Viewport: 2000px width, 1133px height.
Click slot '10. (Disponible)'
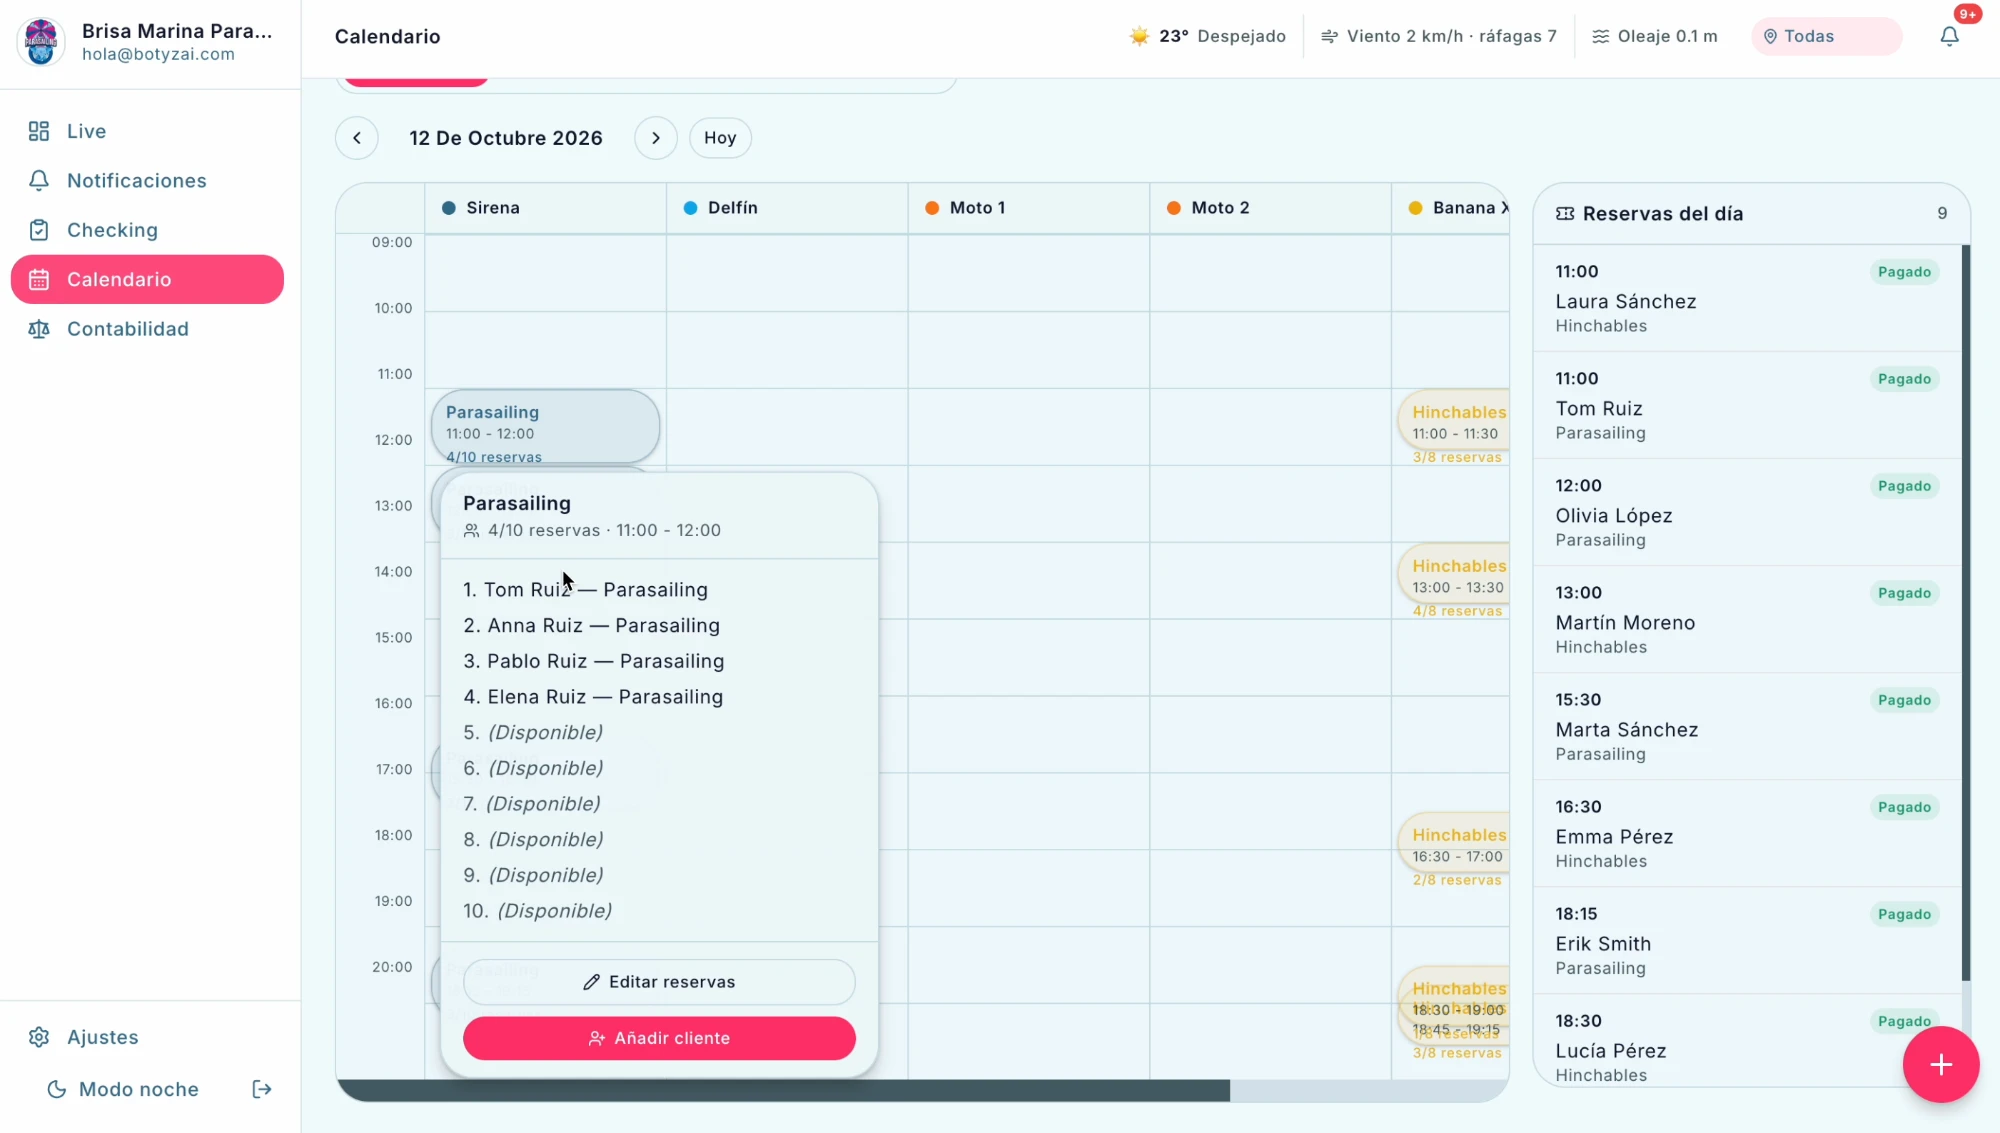(537, 911)
